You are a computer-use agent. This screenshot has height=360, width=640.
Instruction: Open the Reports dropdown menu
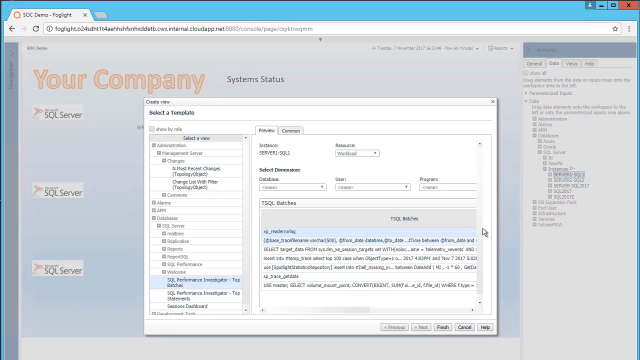(501, 48)
